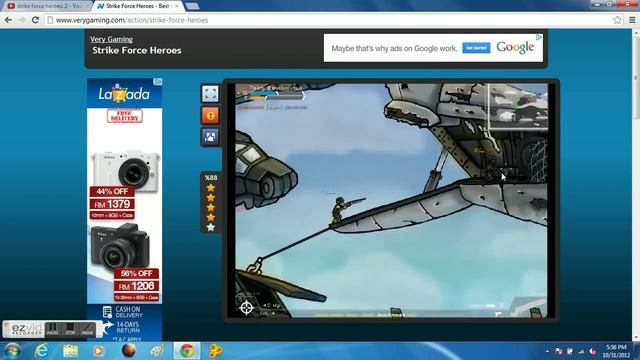Click the RM 1206 price tag
The image size is (640, 360).
tap(136, 286)
